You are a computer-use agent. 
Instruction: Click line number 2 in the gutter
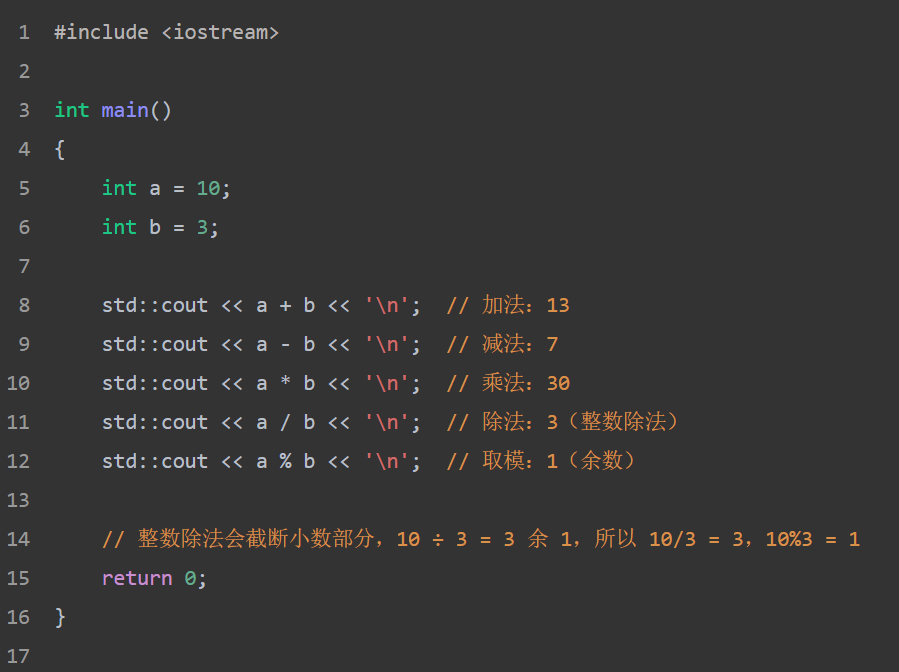[24, 71]
